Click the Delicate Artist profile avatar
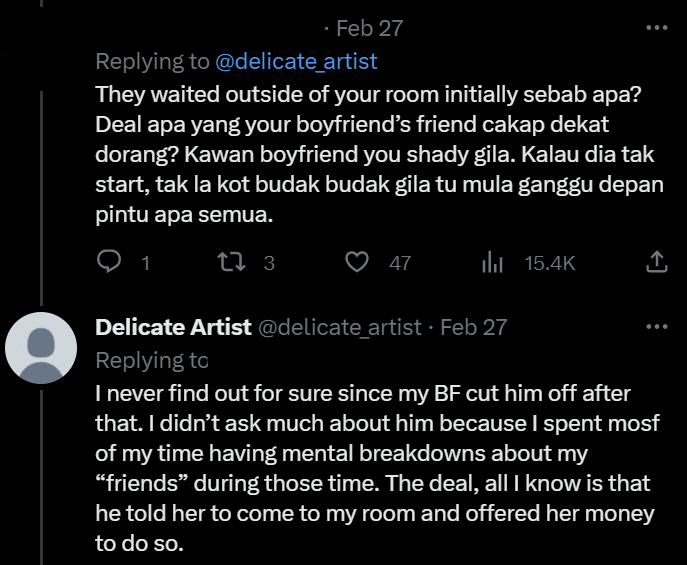687x565 pixels. [41, 348]
